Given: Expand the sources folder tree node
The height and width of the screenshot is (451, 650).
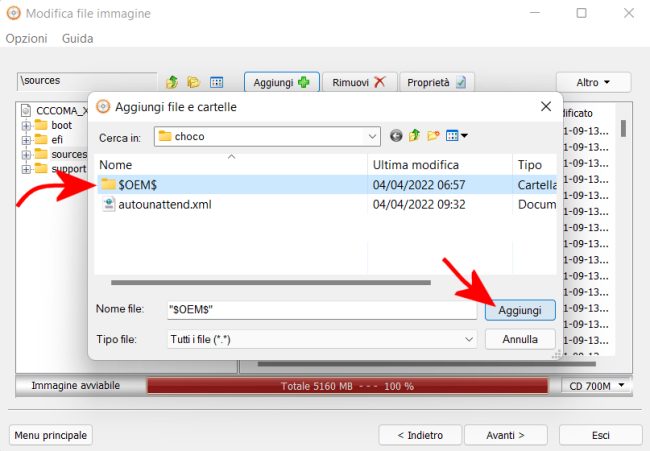Looking at the screenshot, I should tap(26, 155).
